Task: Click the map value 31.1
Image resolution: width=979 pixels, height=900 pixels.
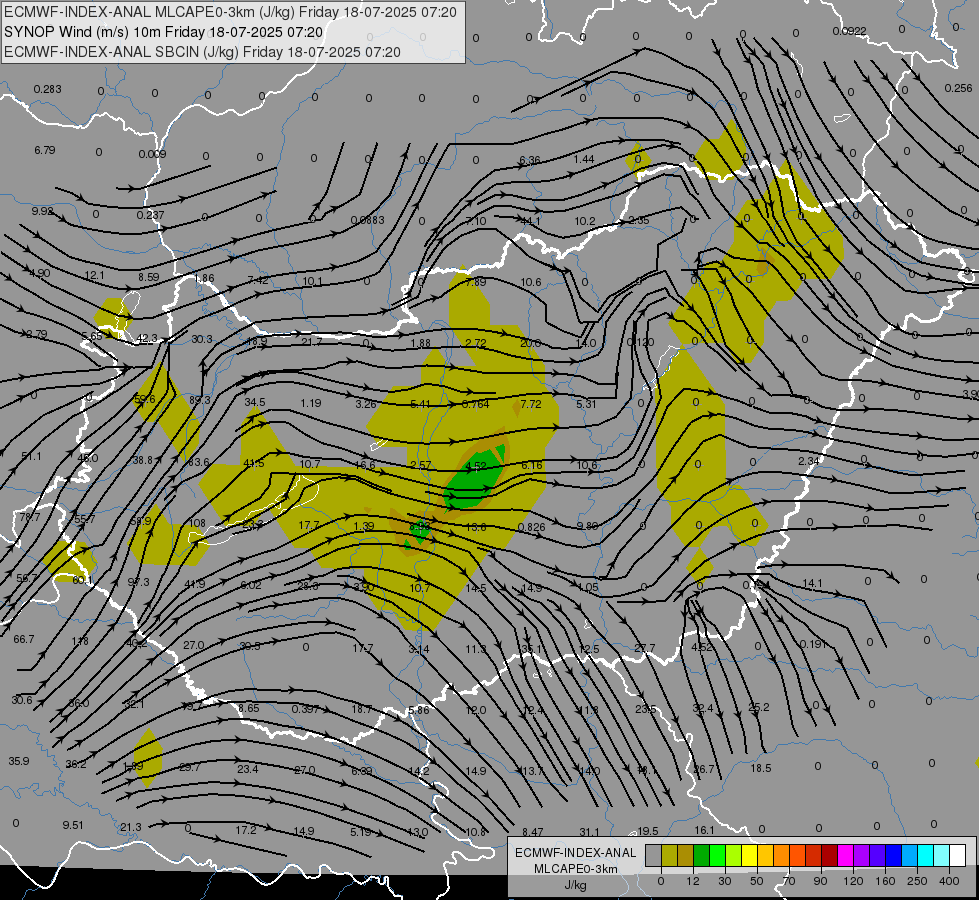Action: coord(589,832)
